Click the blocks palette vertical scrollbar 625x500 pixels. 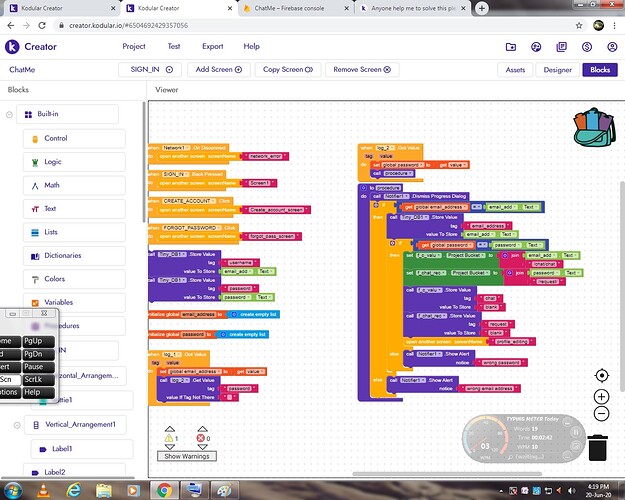coord(144,162)
